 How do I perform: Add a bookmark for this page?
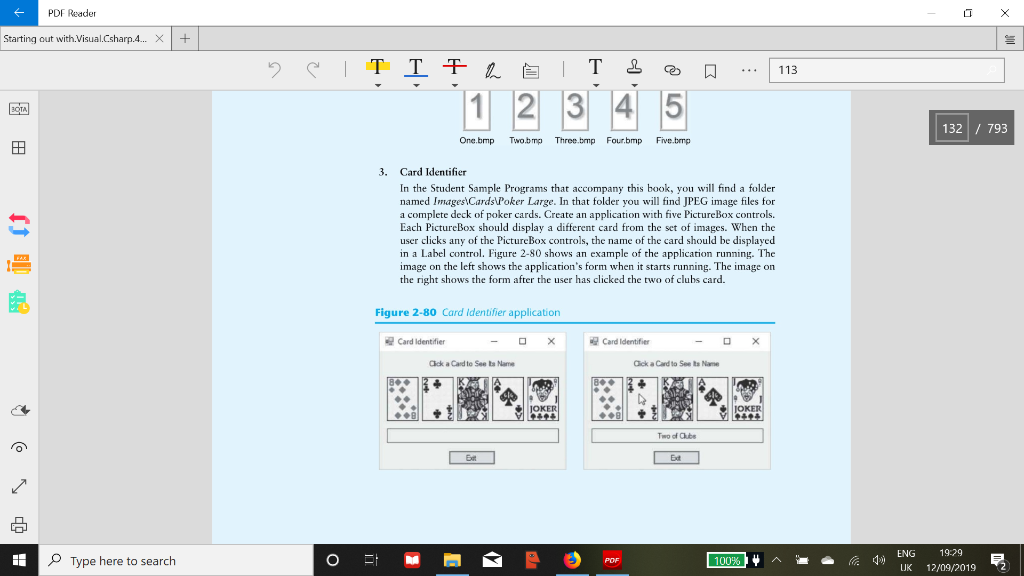(711, 68)
